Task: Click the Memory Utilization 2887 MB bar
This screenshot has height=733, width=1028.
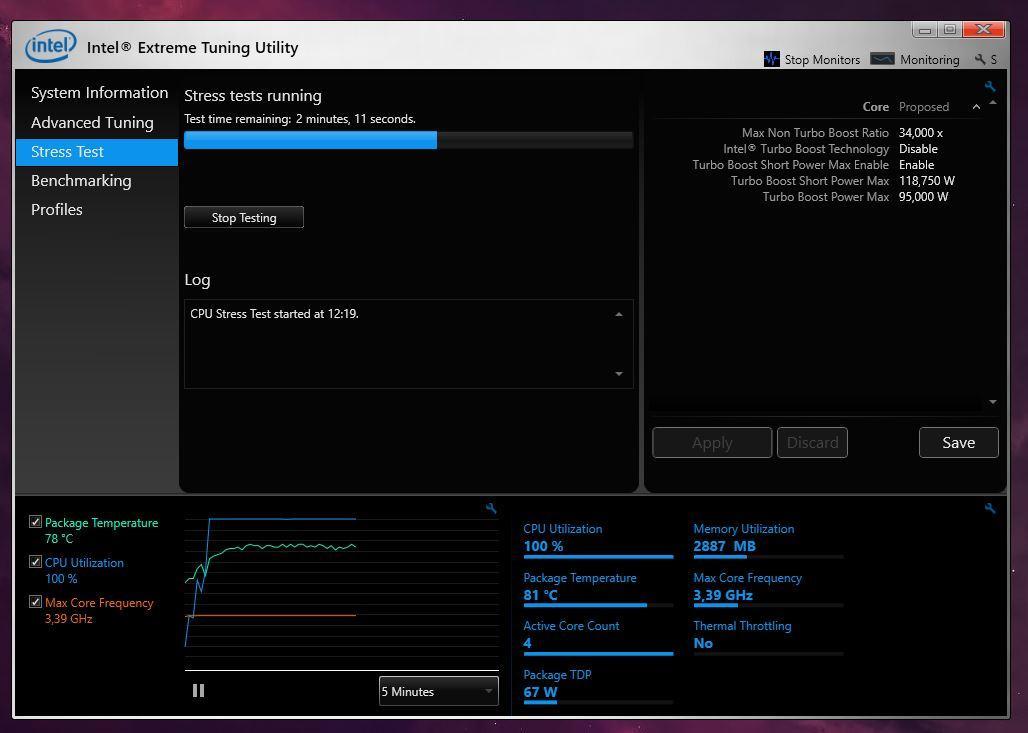Action: pyautogui.click(x=768, y=557)
